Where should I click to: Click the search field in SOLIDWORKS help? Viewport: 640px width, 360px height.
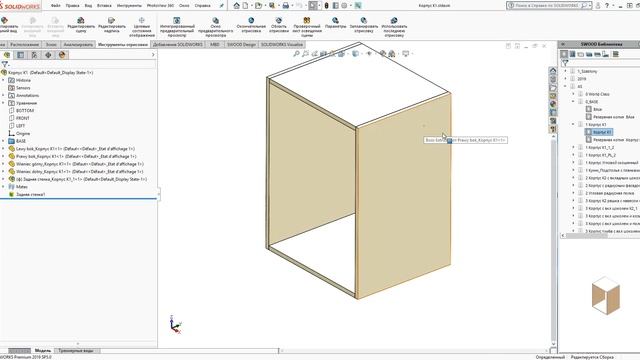[x=547, y=6]
